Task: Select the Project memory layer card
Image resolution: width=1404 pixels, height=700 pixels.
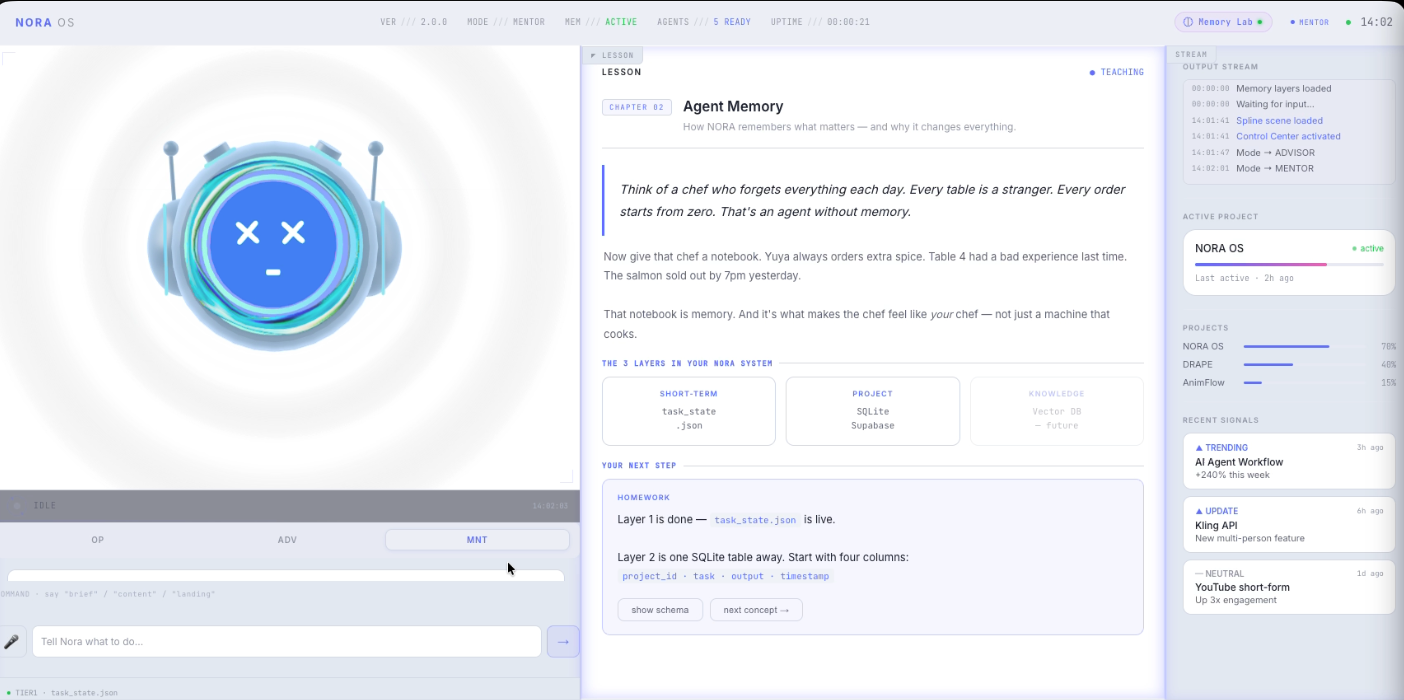Action: coord(872,410)
